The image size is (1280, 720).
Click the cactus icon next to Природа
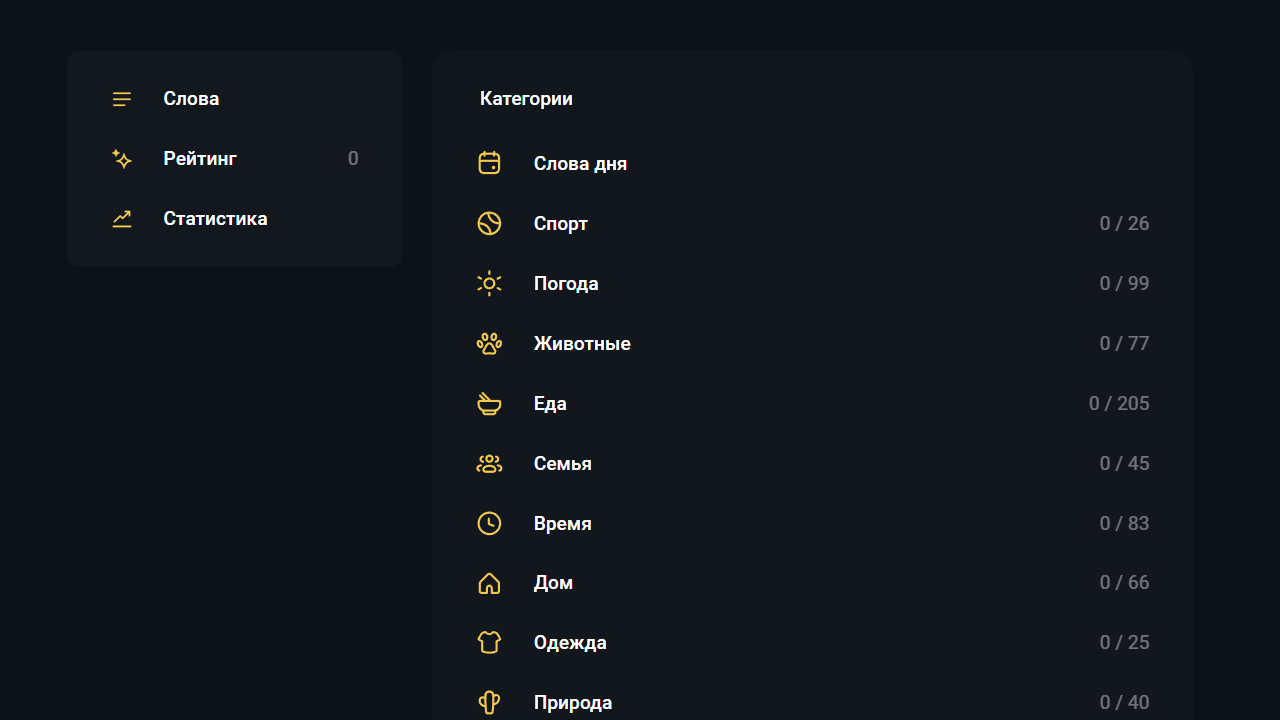tap(489, 702)
